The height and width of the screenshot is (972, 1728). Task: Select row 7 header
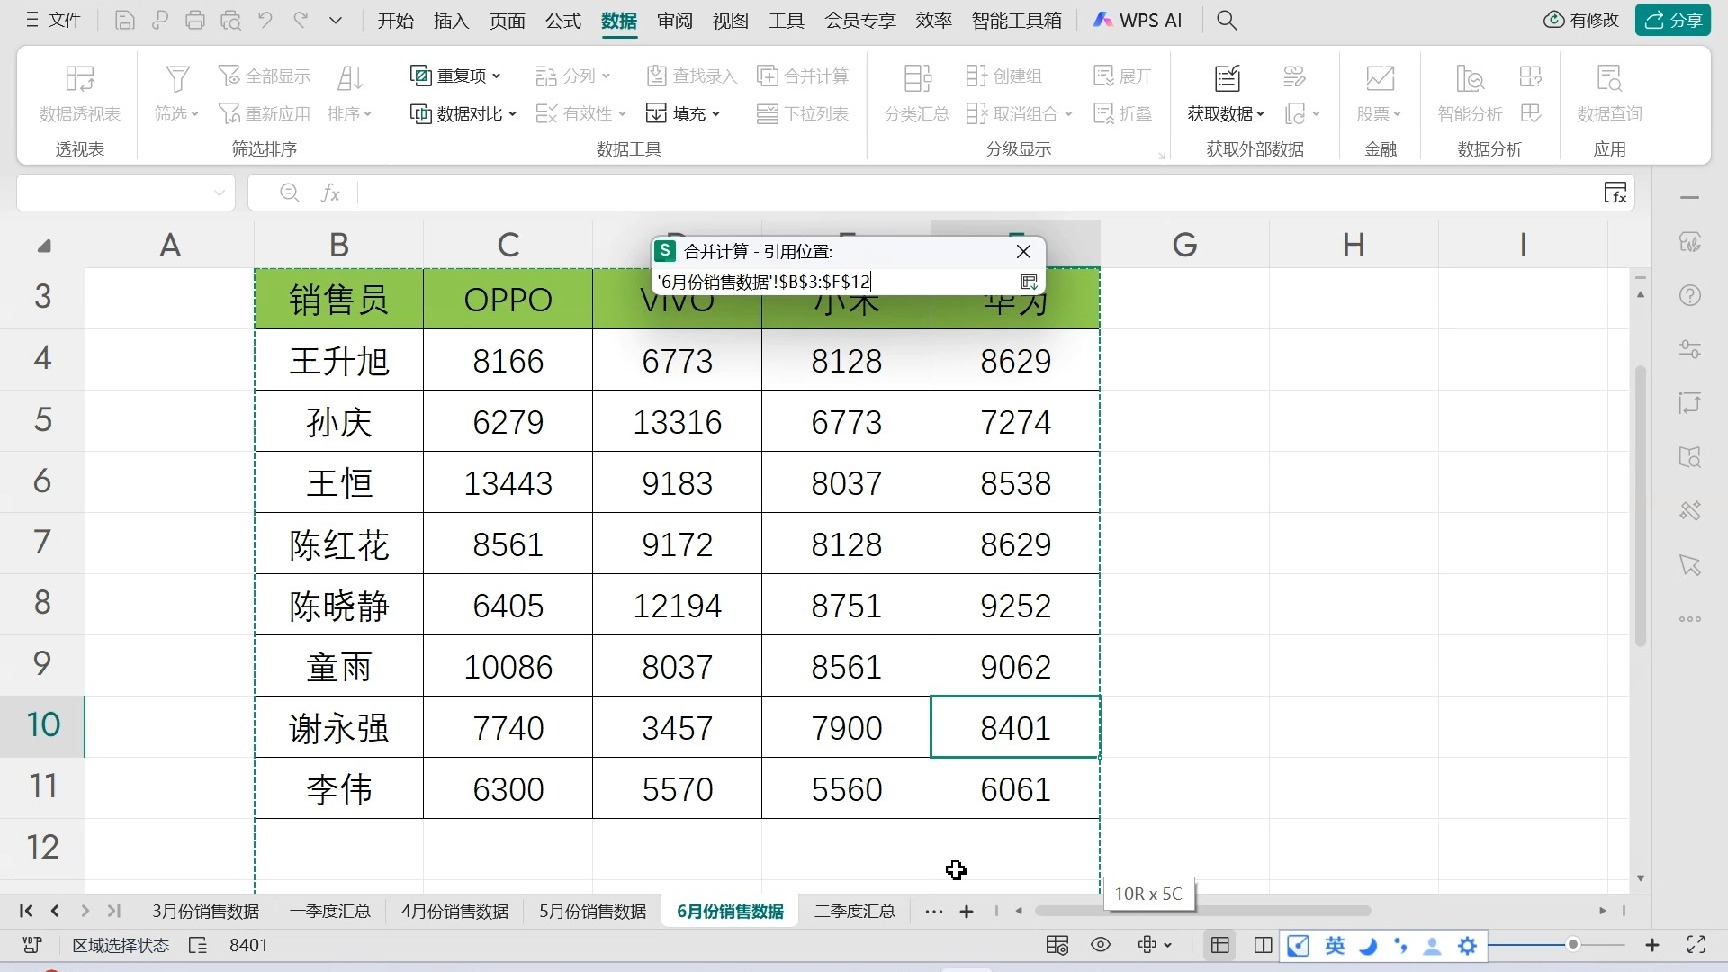point(42,542)
